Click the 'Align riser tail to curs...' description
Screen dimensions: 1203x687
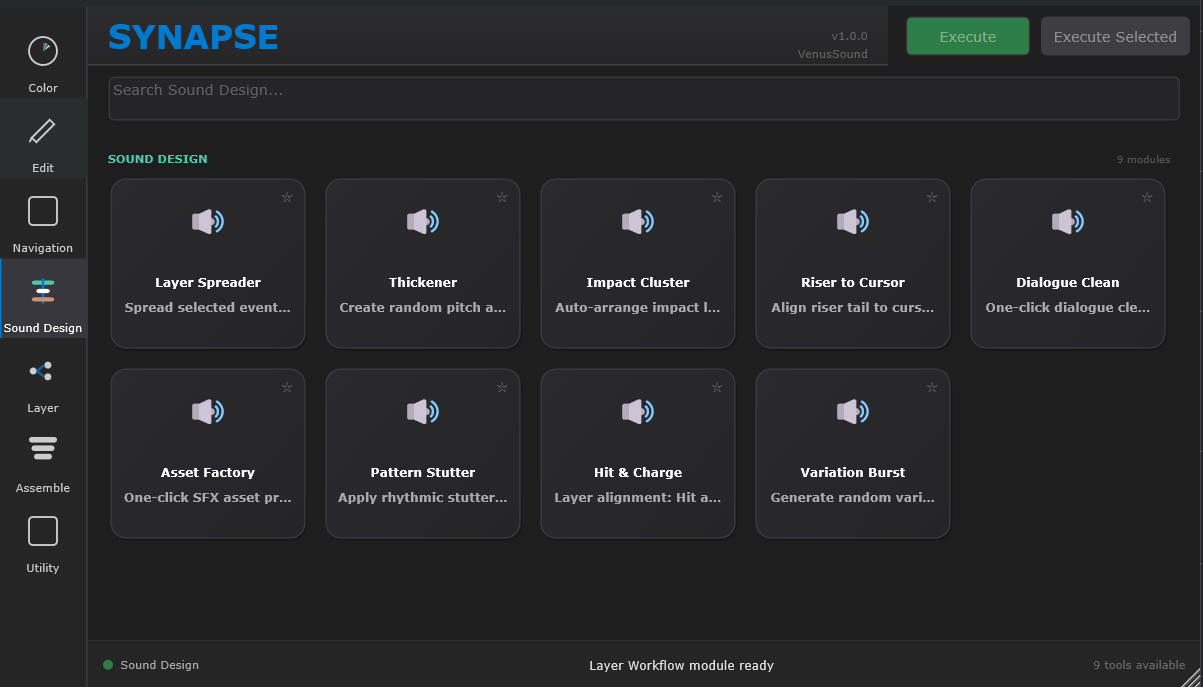coord(853,308)
